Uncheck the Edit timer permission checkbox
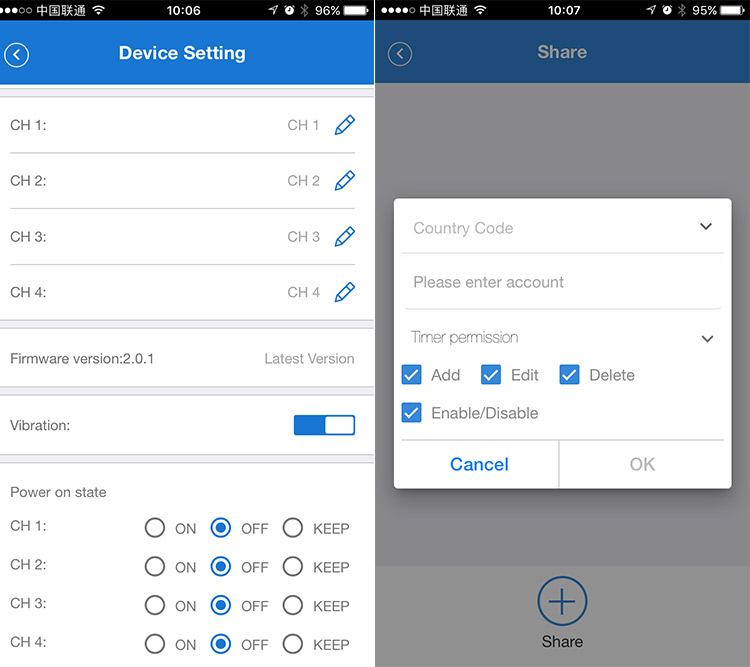 click(490, 375)
